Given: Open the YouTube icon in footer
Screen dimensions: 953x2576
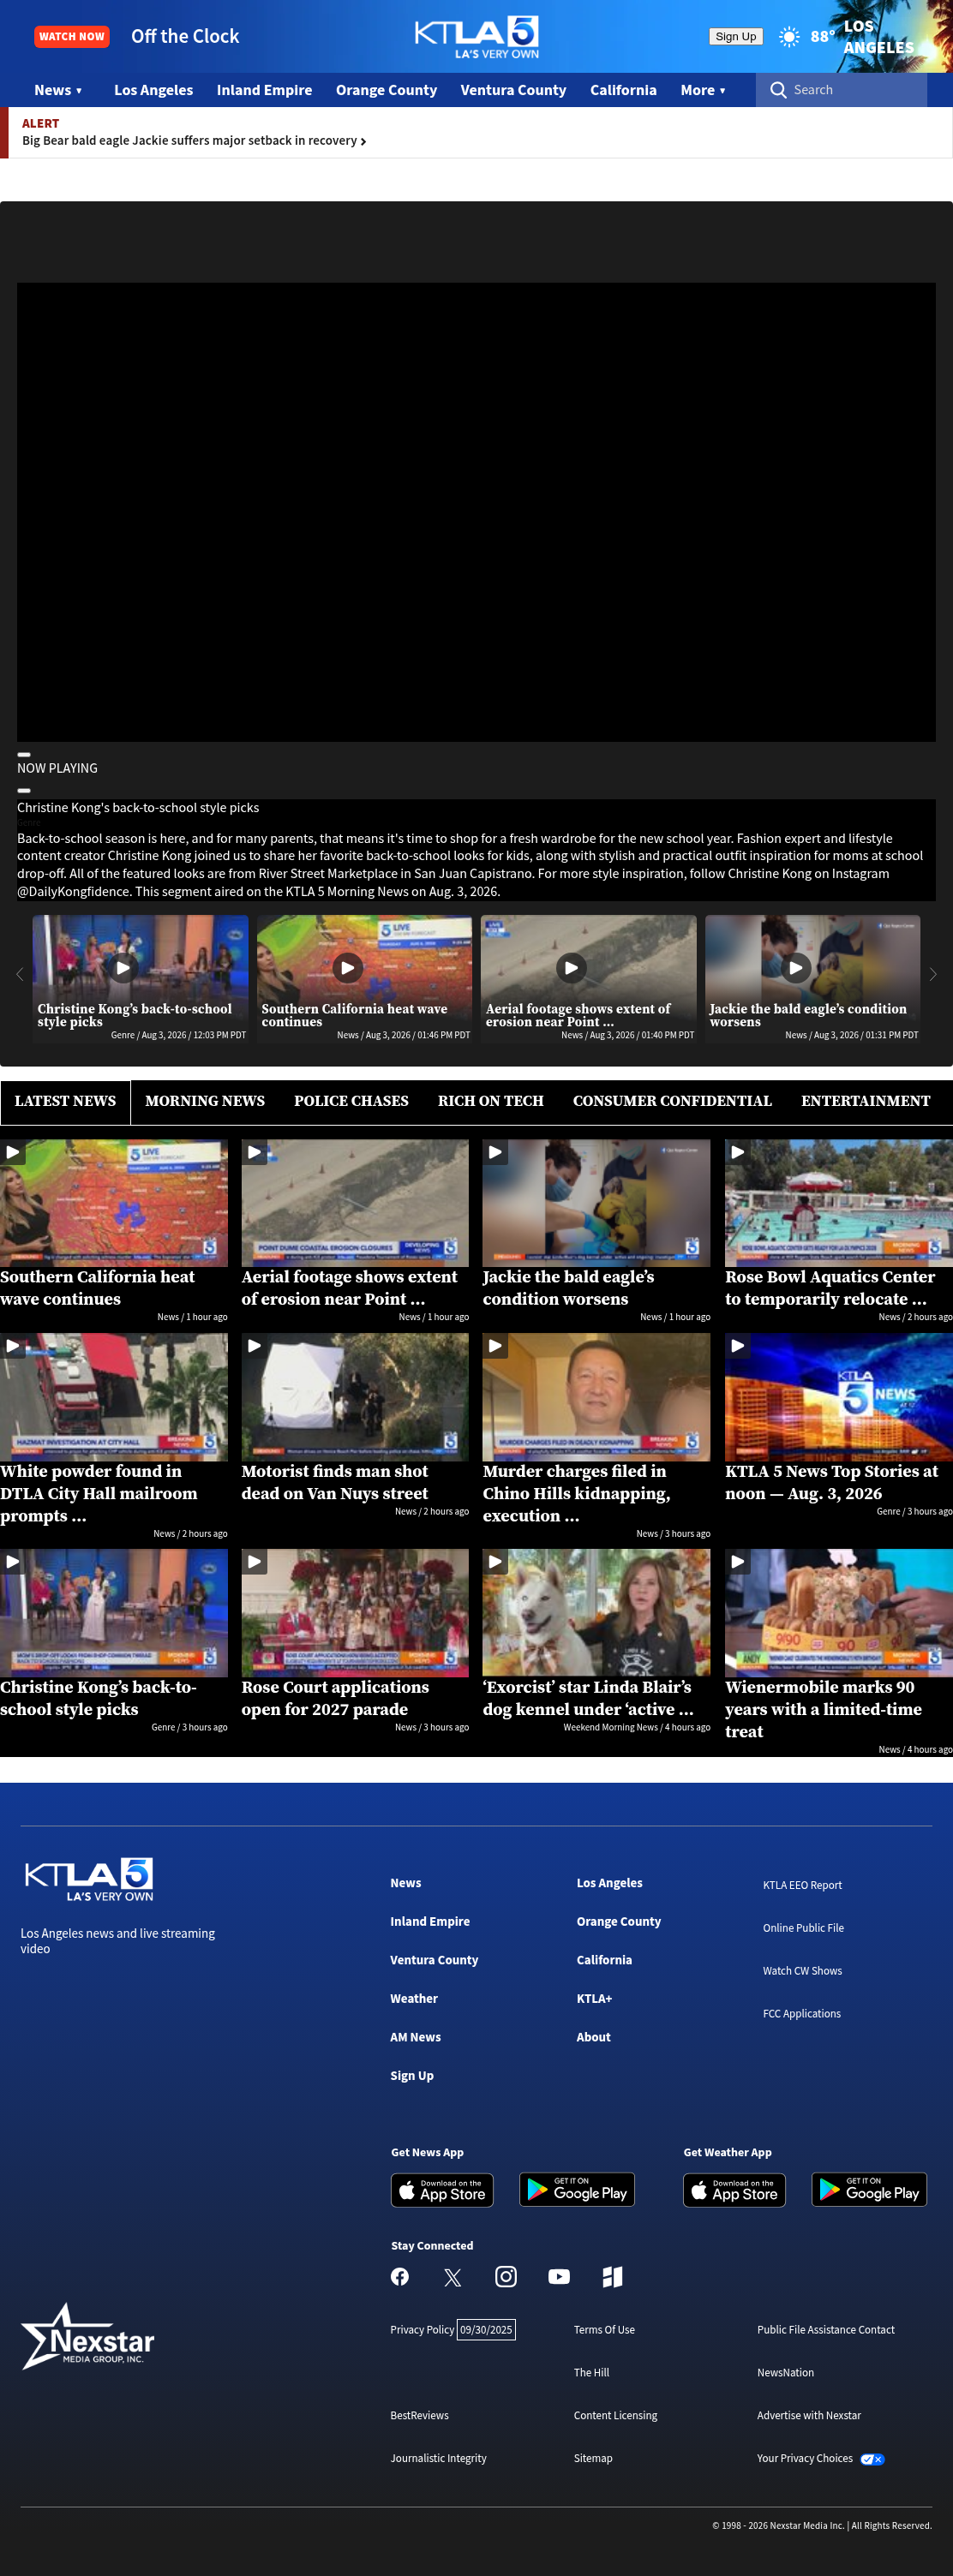Looking at the screenshot, I should [x=559, y=2276].
